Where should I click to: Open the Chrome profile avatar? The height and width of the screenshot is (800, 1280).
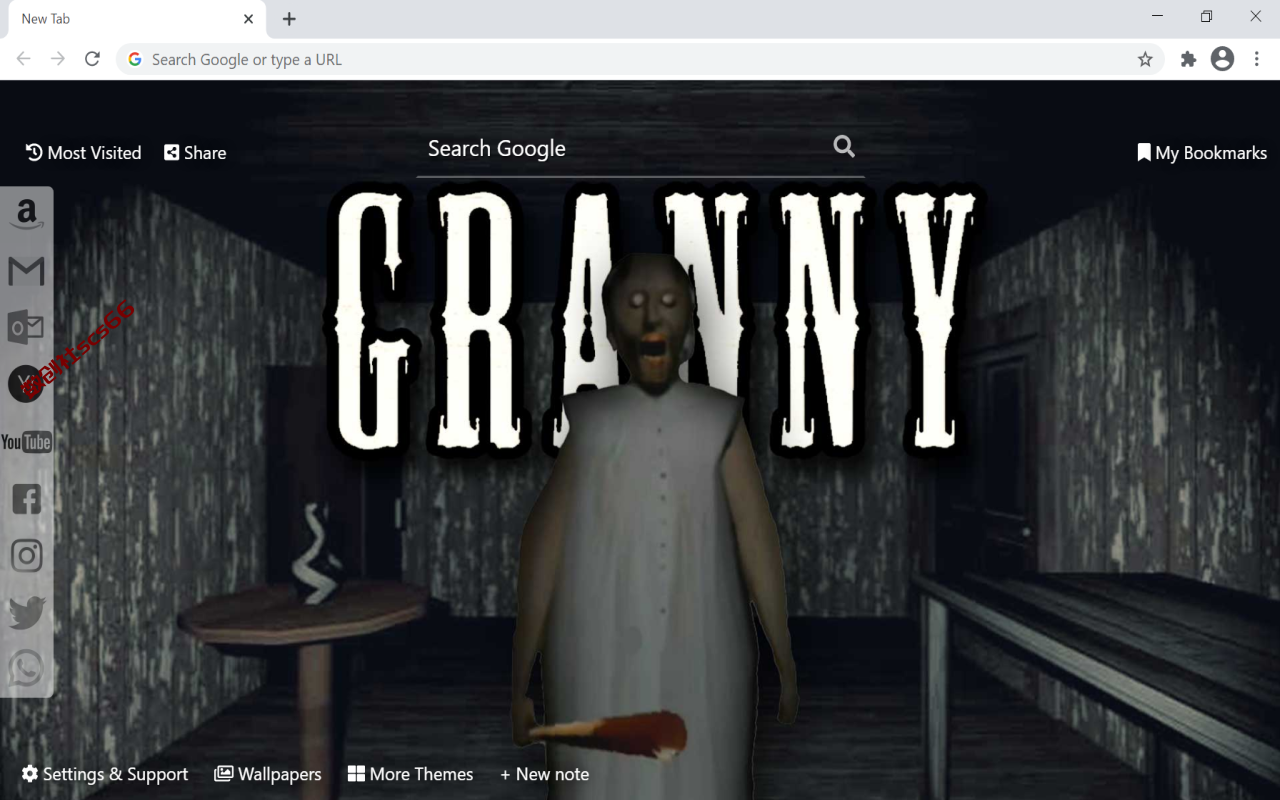(x=1222, y=59)
